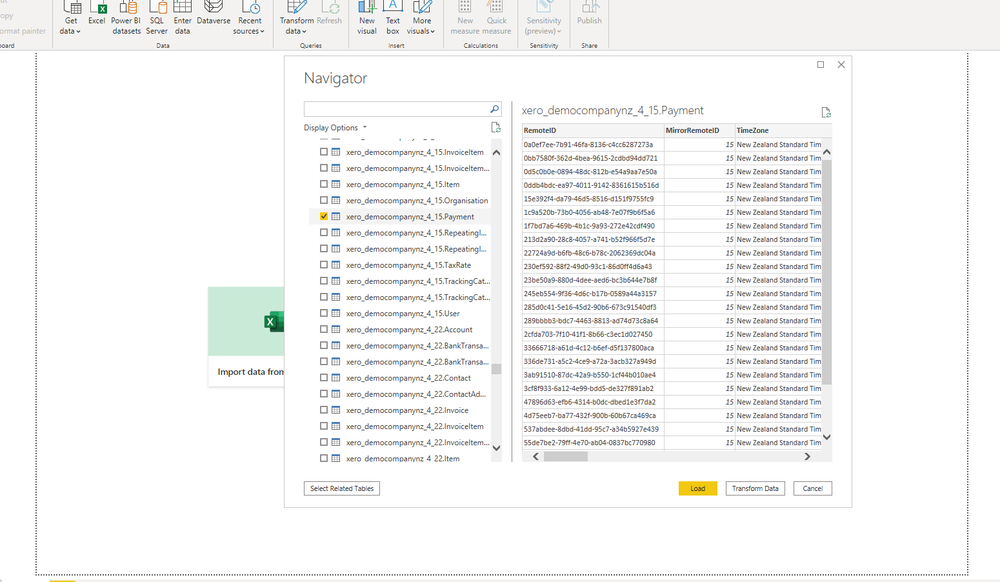This screenshot has width=1000, height=582.
Task: Click the Transform Data button
Action: (x=755, y=489)
